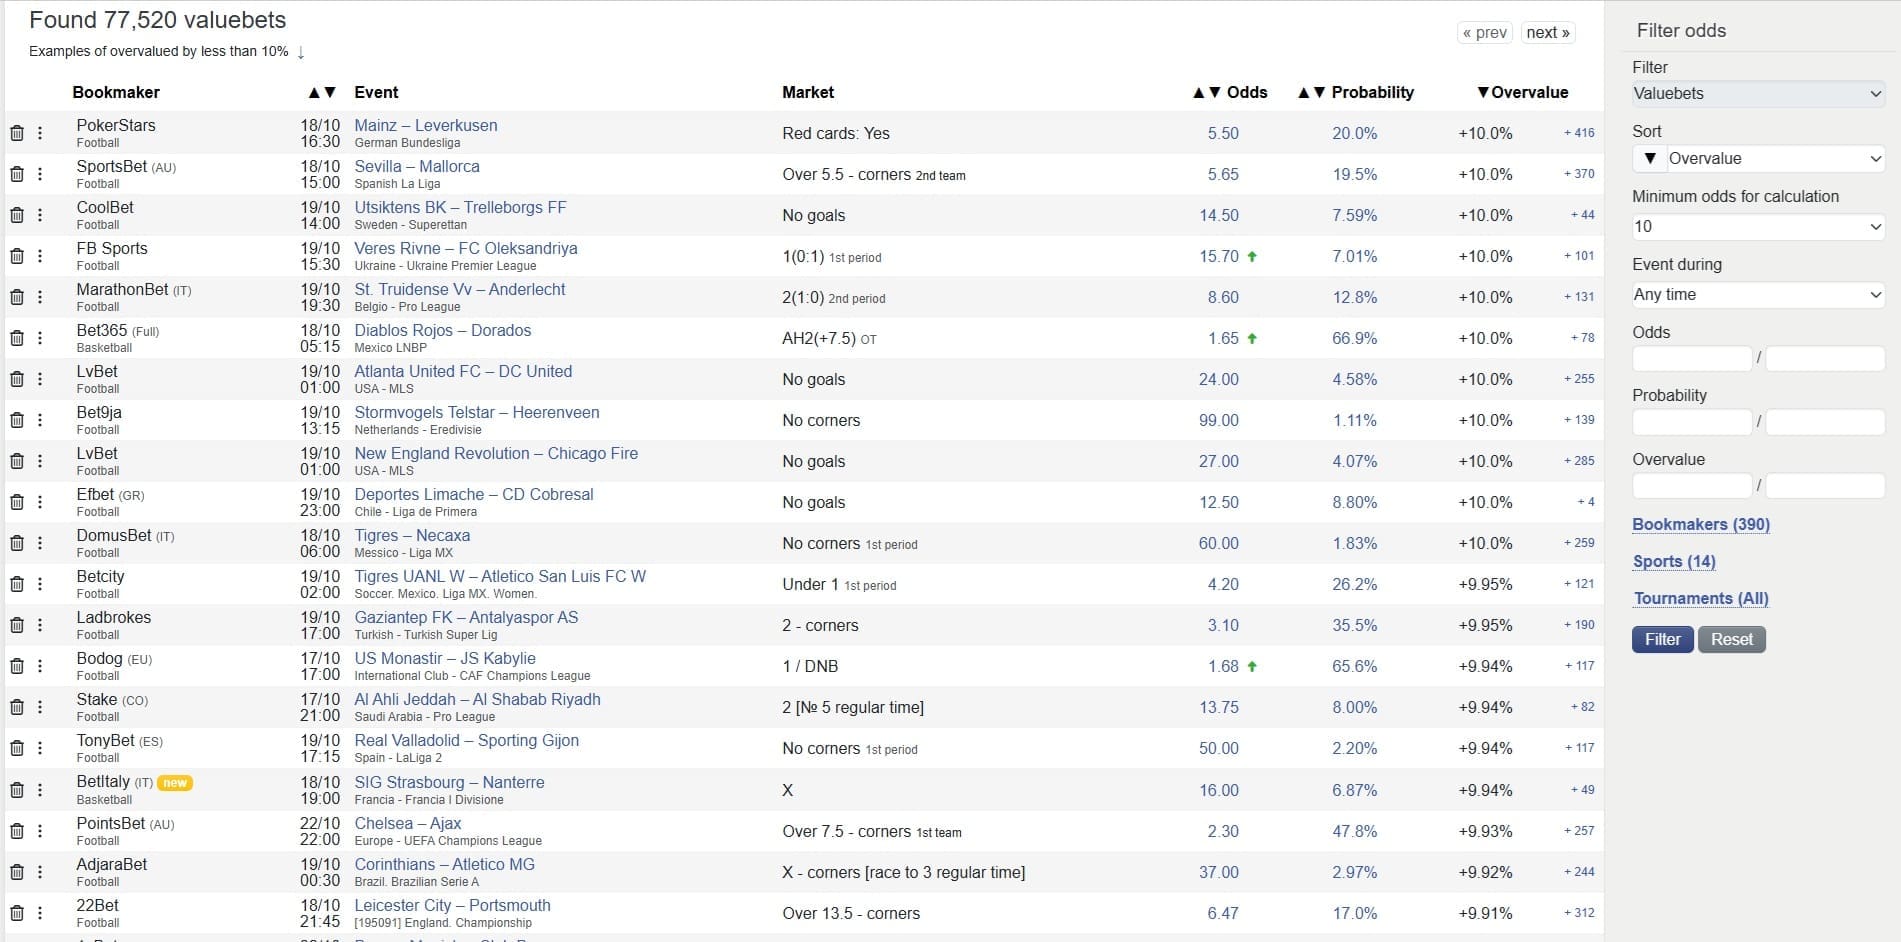Open the Sort Overvalue dropdown
Viewport: 1901px width, 942px height.
[1775, 158]
